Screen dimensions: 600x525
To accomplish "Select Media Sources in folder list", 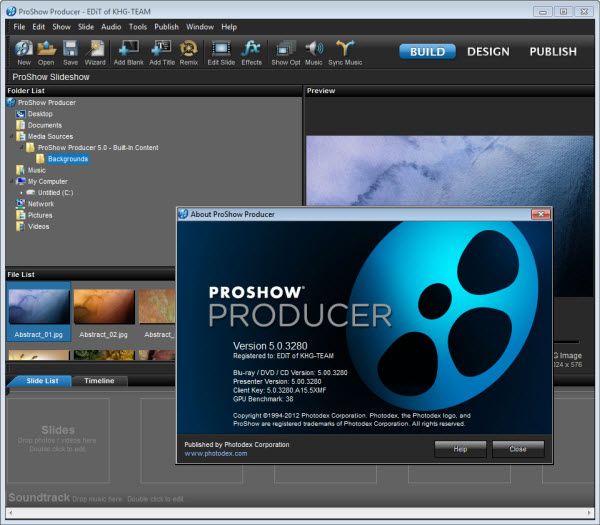I will point(50,136).
